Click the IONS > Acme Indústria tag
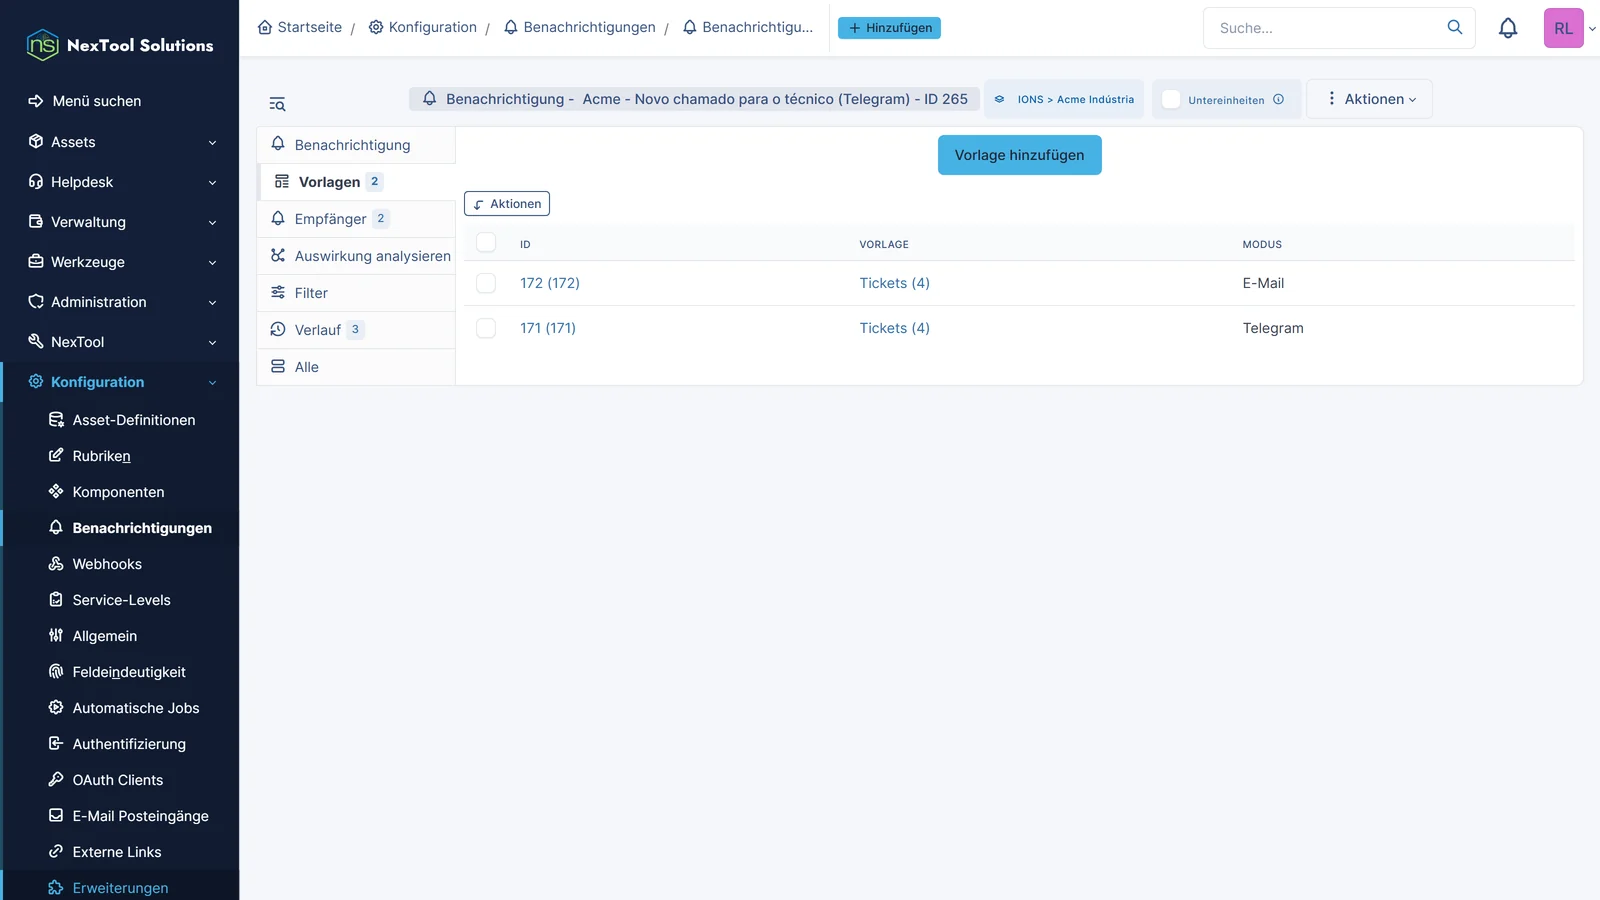 tap(1064, 99)
